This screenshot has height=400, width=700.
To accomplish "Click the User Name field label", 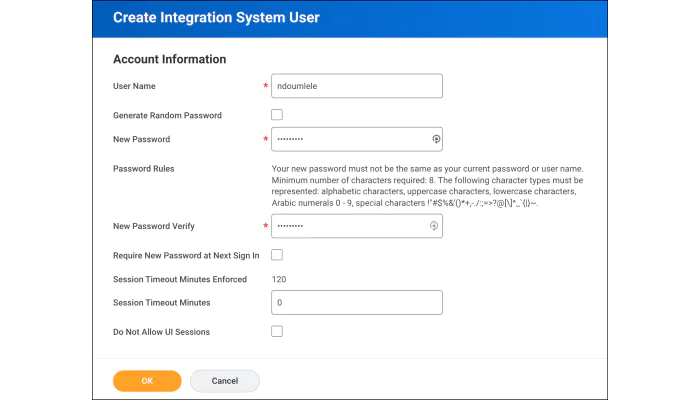I will click(x=134, y=87).
